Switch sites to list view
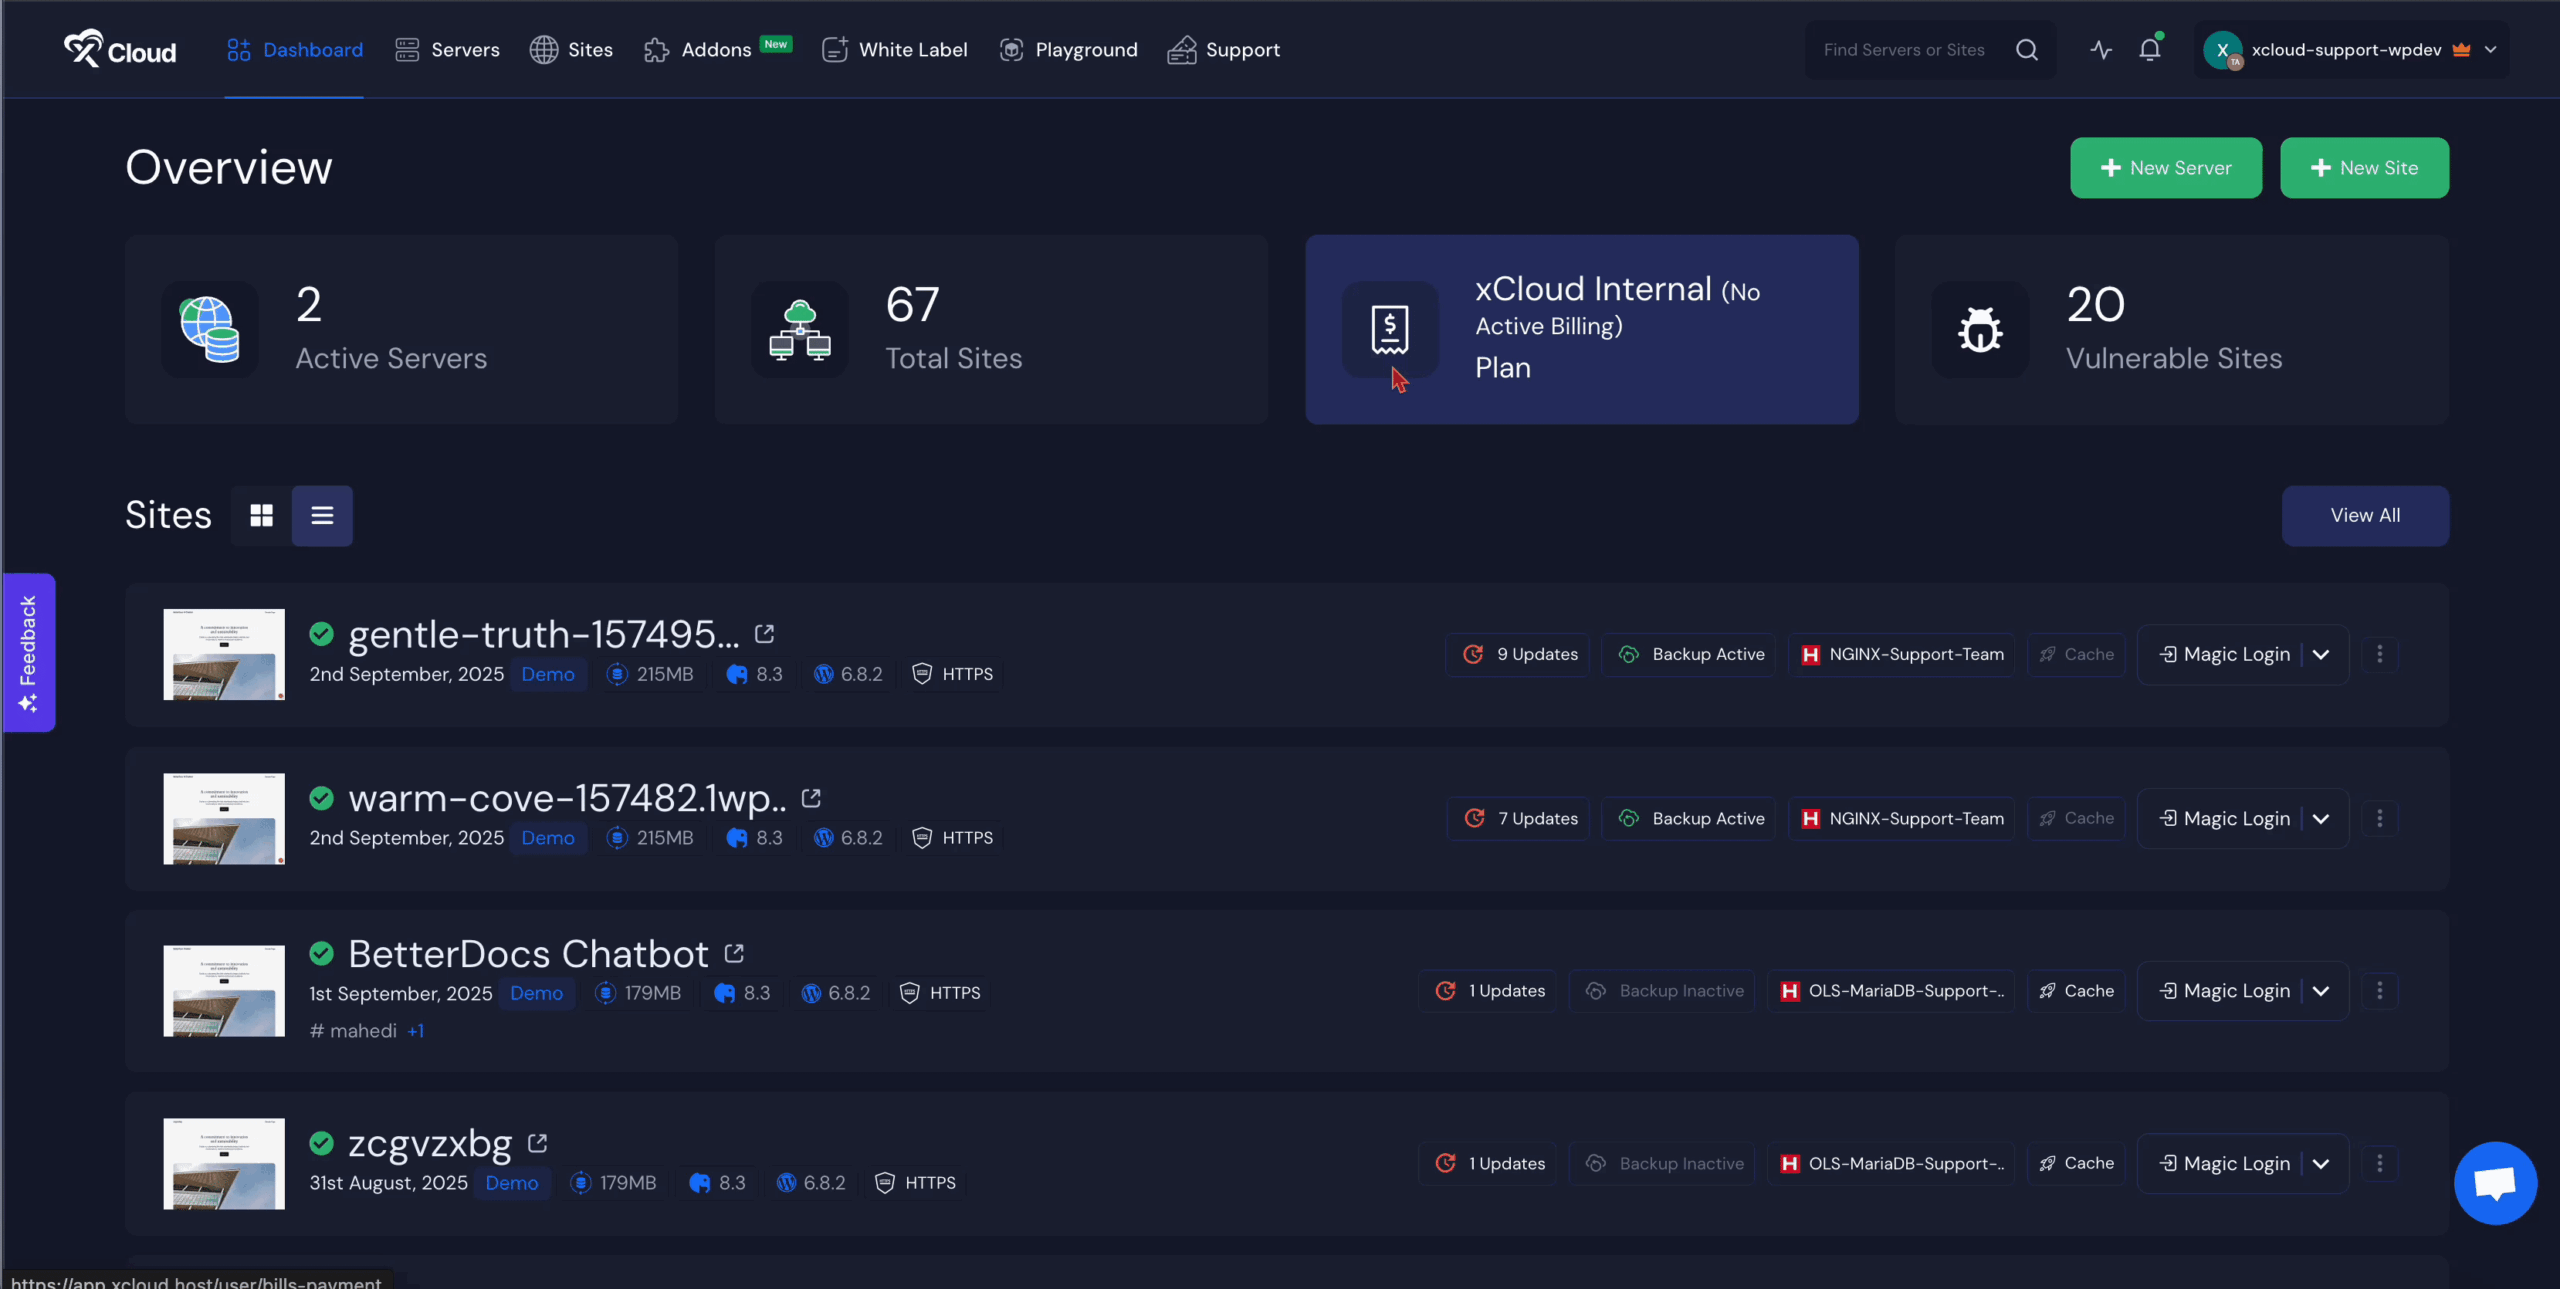Viewport: 2560px width, 1289px height. point(322,516)
